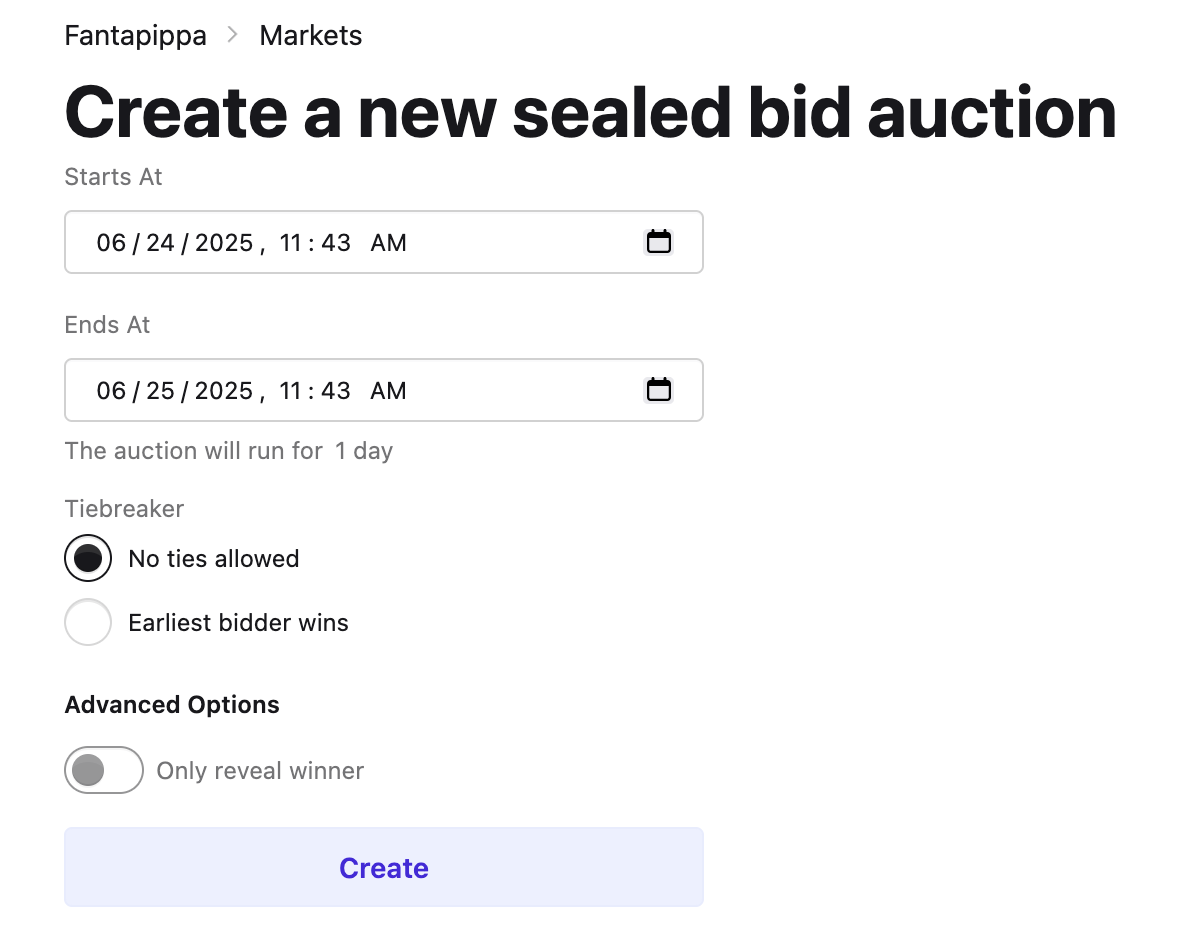Select AM in Starts At field

click(388, 242)
